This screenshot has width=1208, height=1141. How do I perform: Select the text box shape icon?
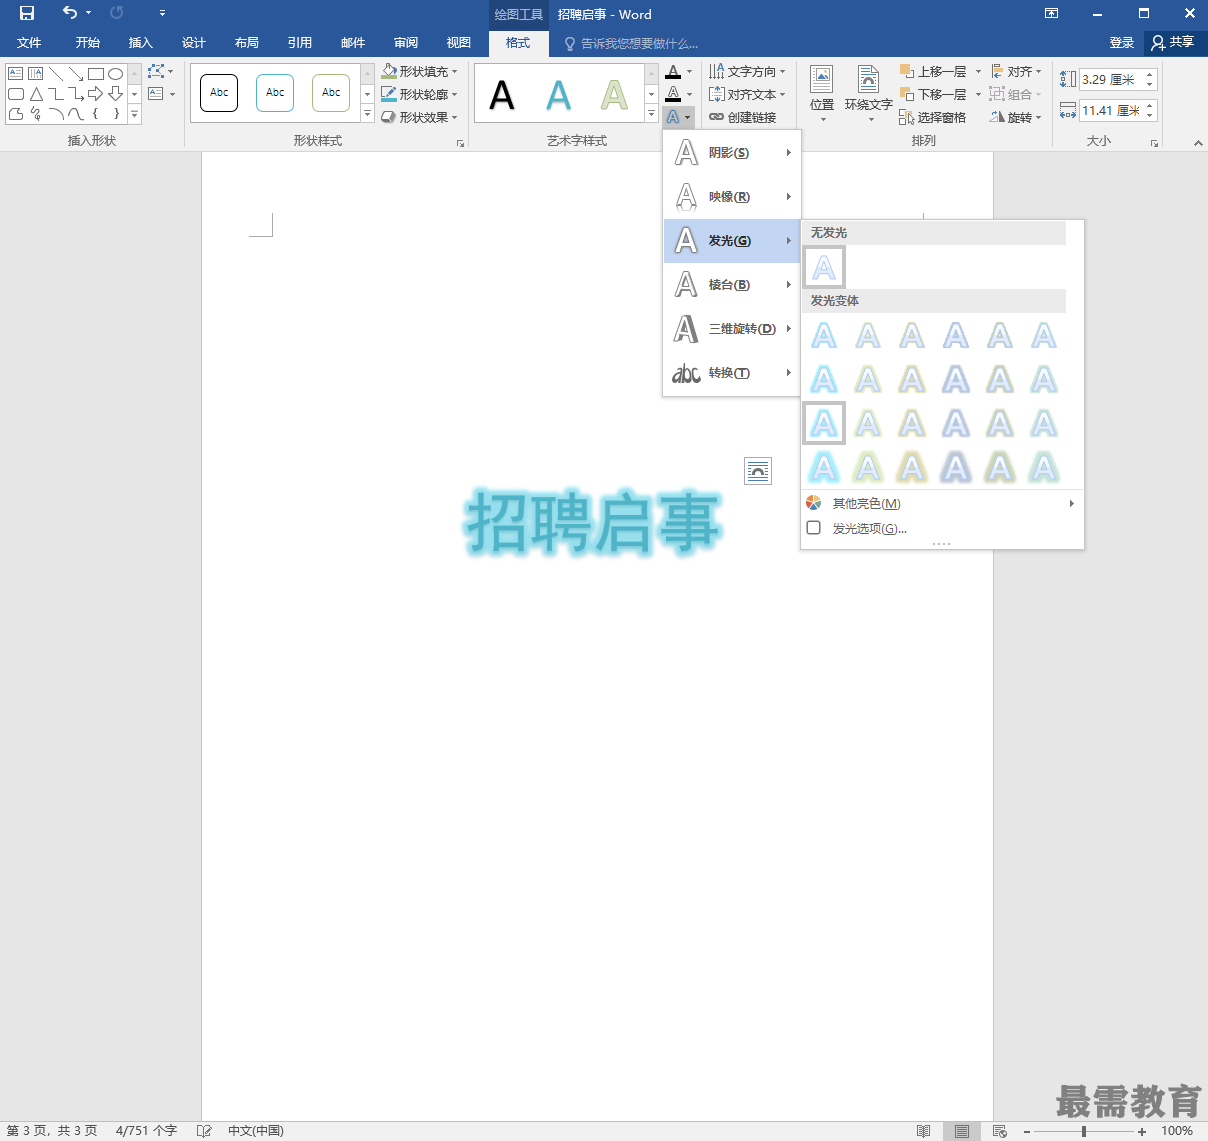[15, 74]
